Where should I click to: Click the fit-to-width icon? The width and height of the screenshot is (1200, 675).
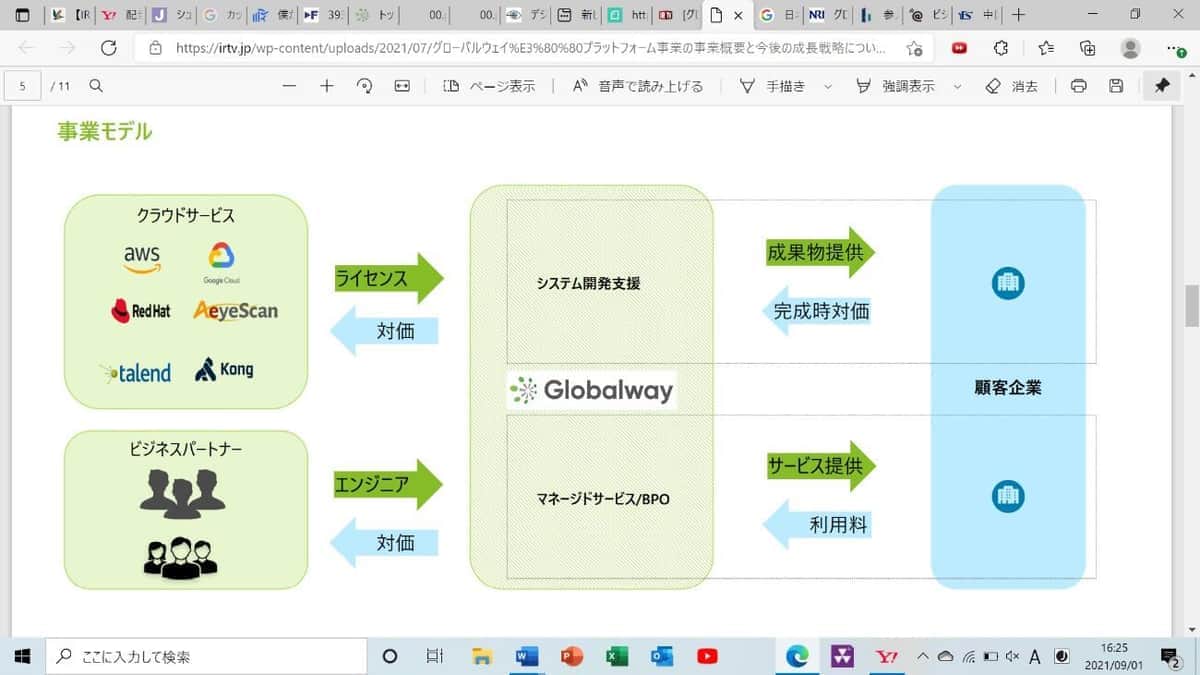click(402, 86)
